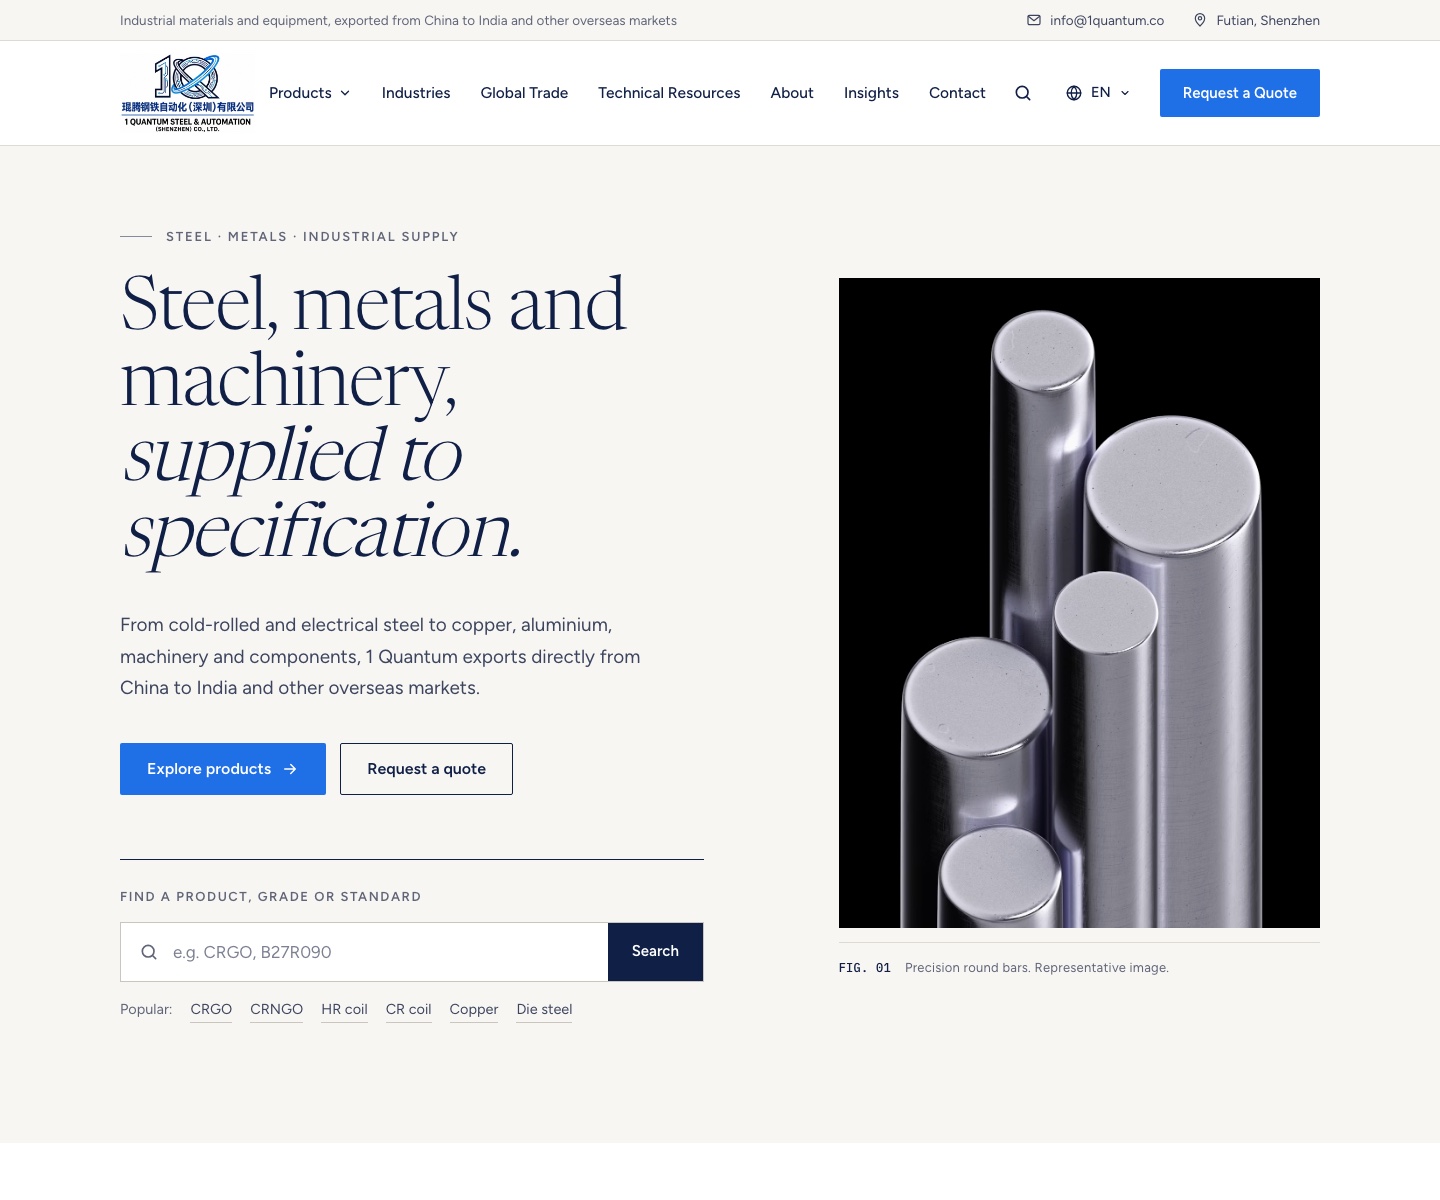Open the Insights section

[x=871, y=93]
